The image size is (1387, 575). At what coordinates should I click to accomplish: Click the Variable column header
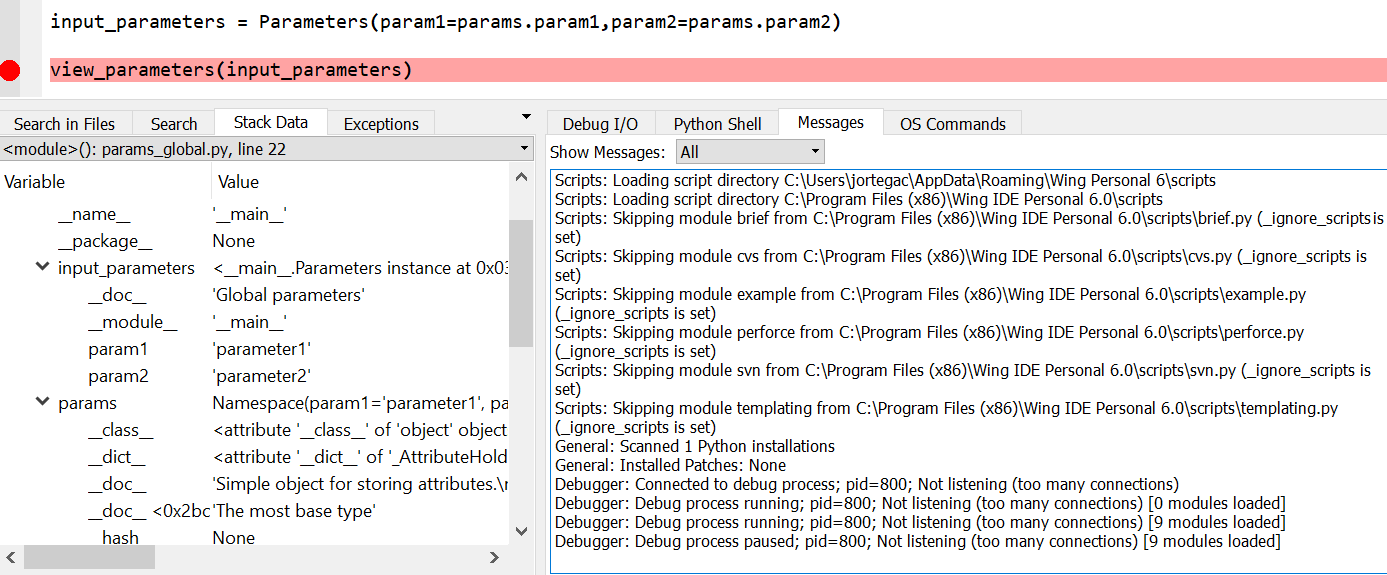(x=35, y=182)
